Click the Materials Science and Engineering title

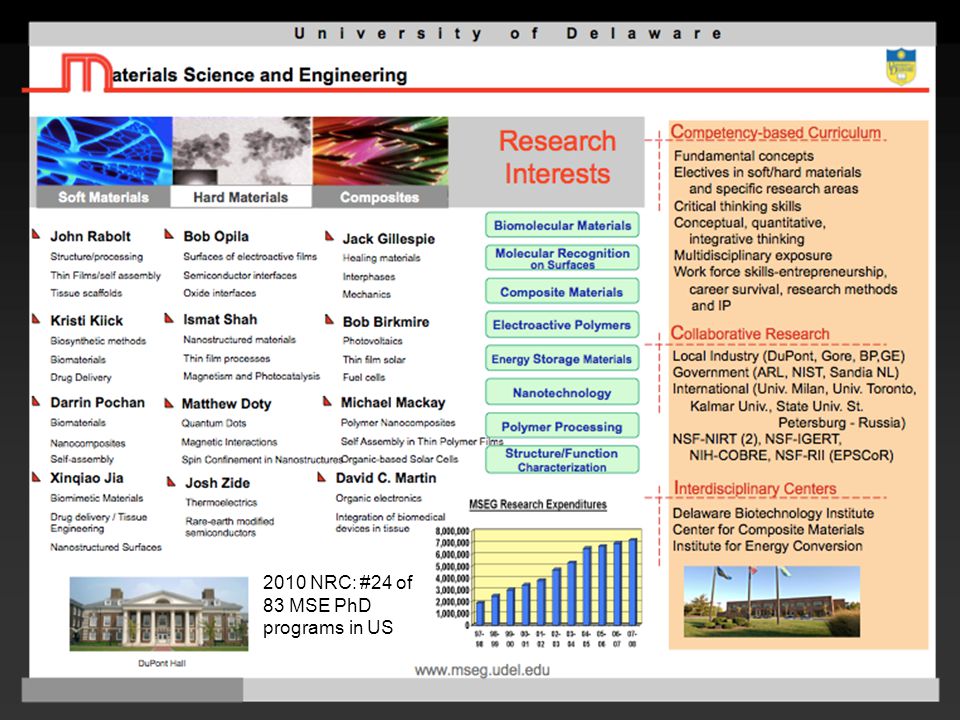pyautogui.click(x=260, y=75)
